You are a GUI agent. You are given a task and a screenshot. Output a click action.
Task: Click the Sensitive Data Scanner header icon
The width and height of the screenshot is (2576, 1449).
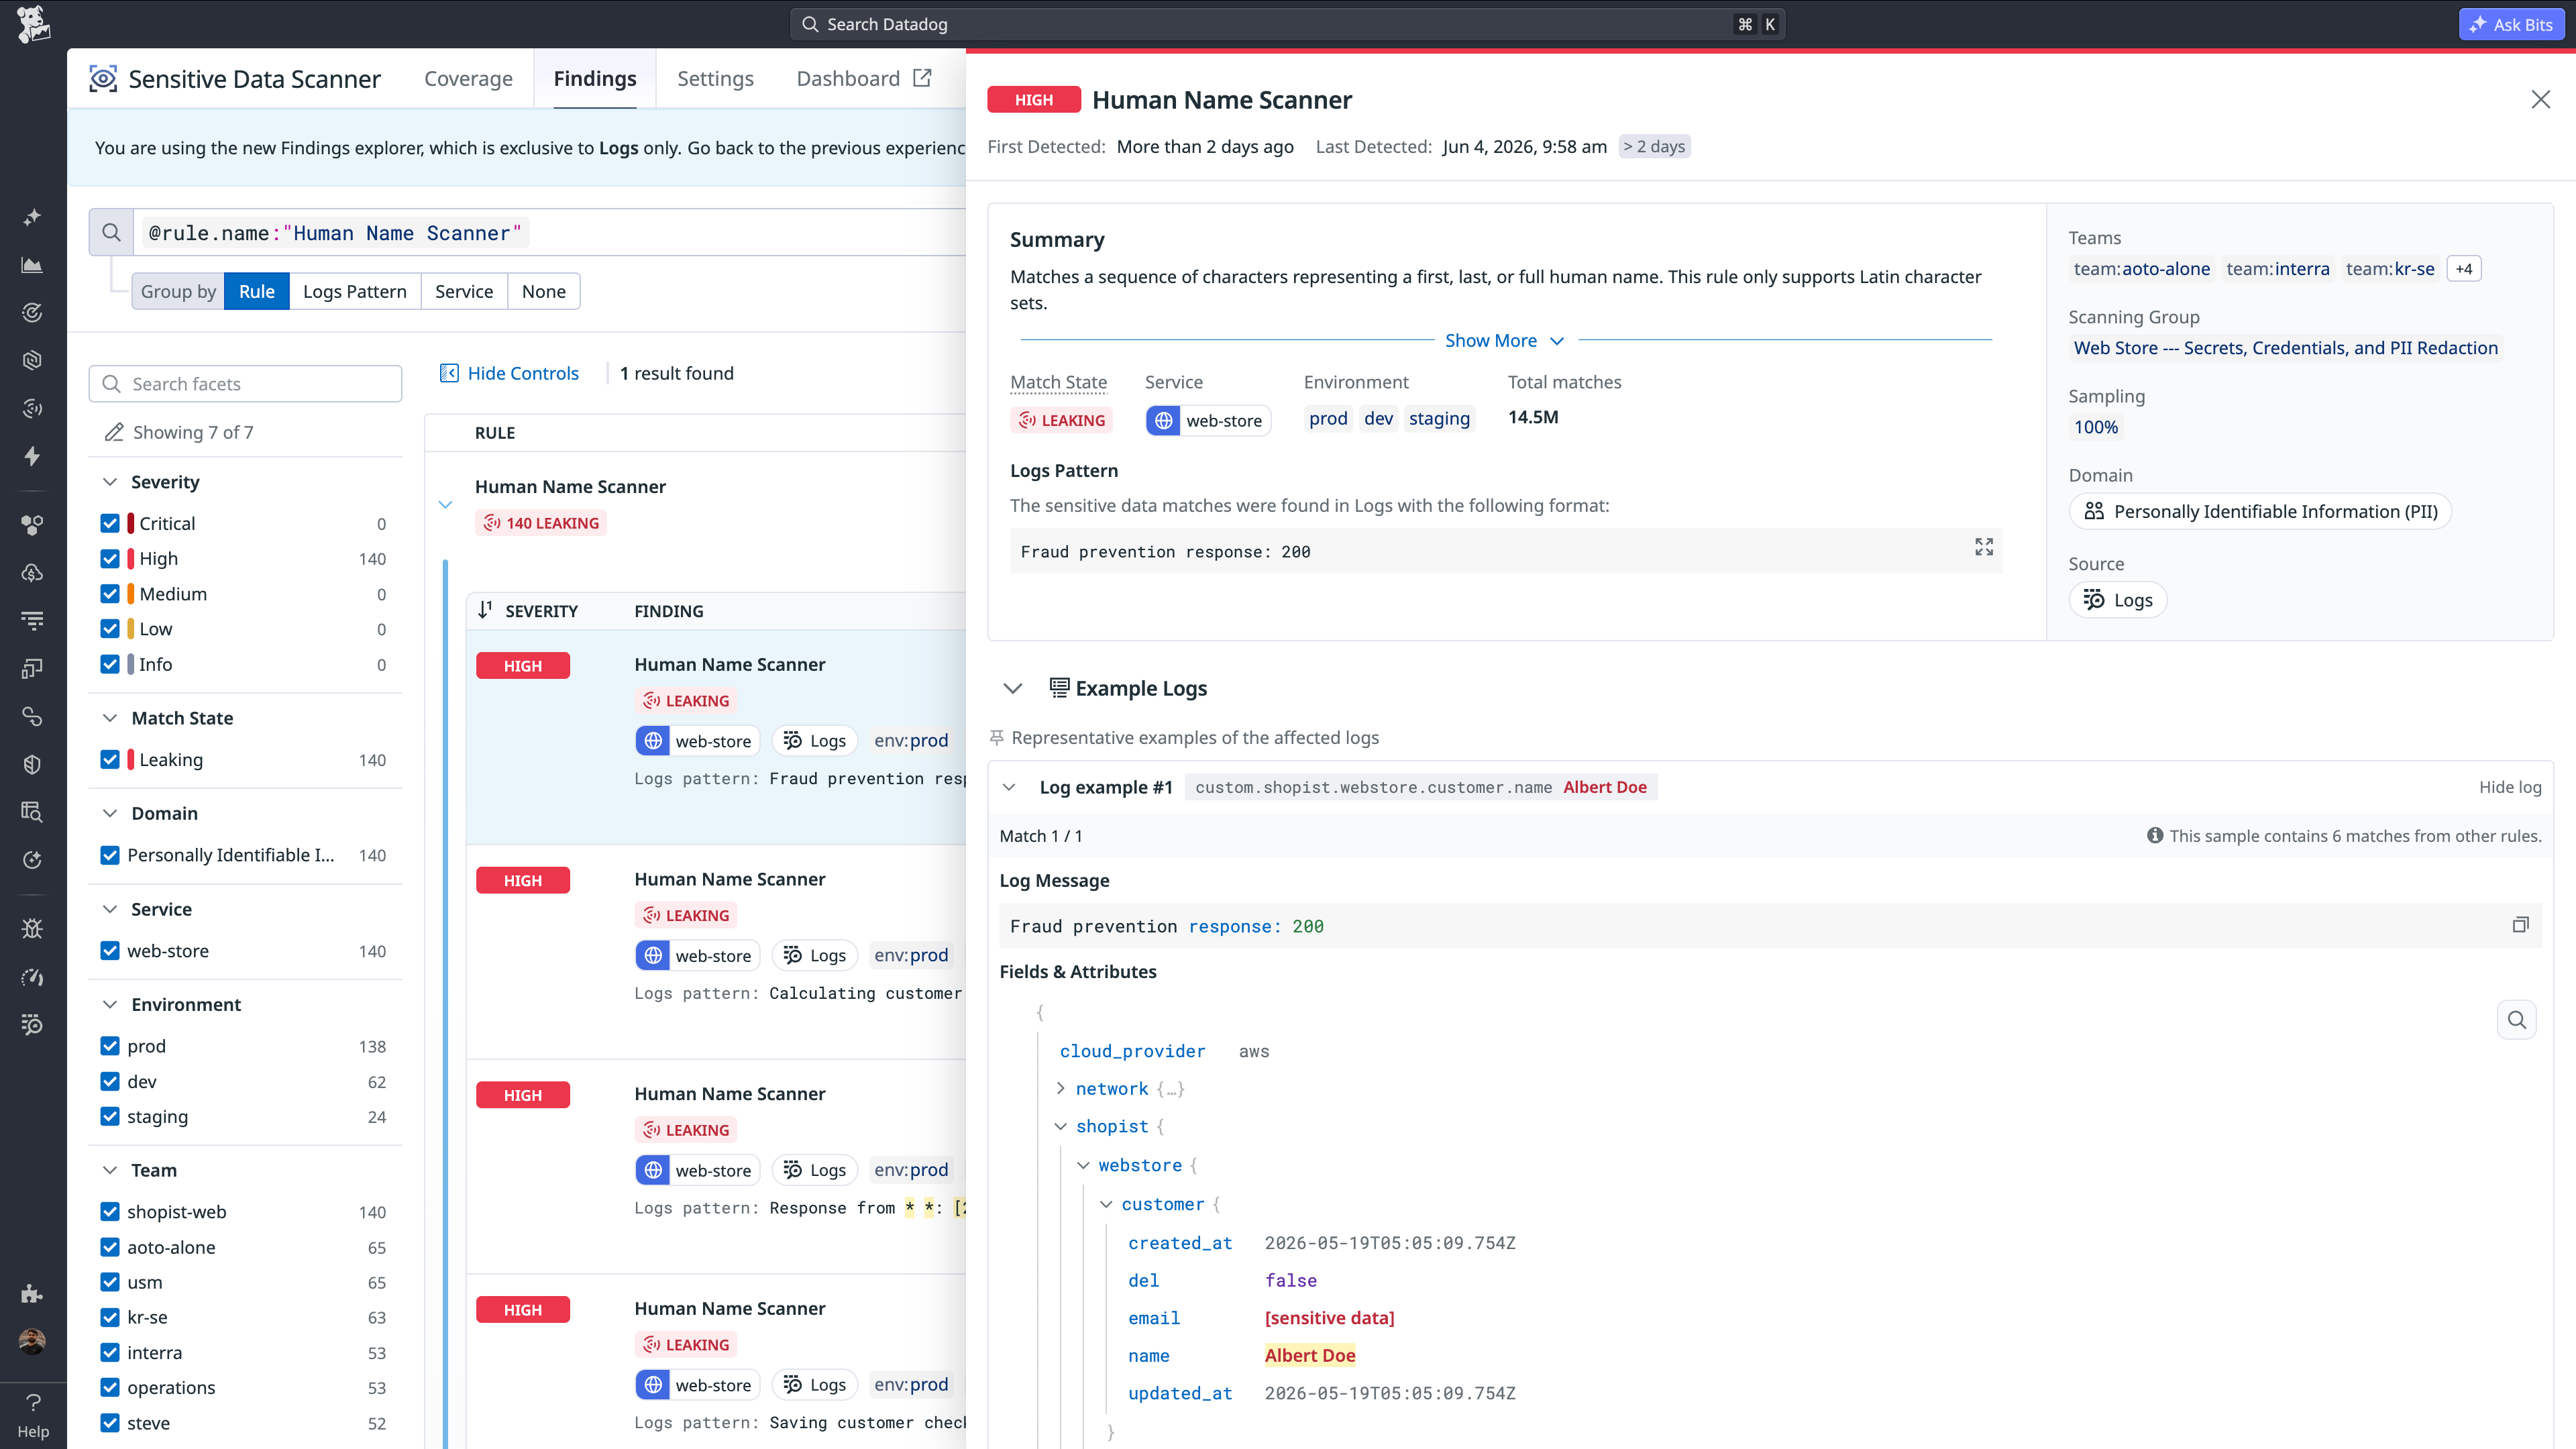coord(103,79)
